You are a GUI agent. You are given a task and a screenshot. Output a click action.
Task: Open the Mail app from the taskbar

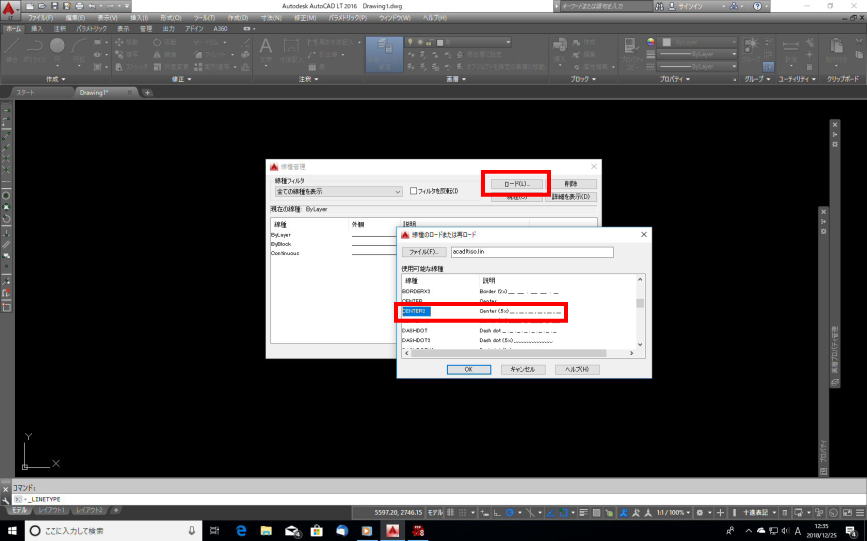click(293, 530)
